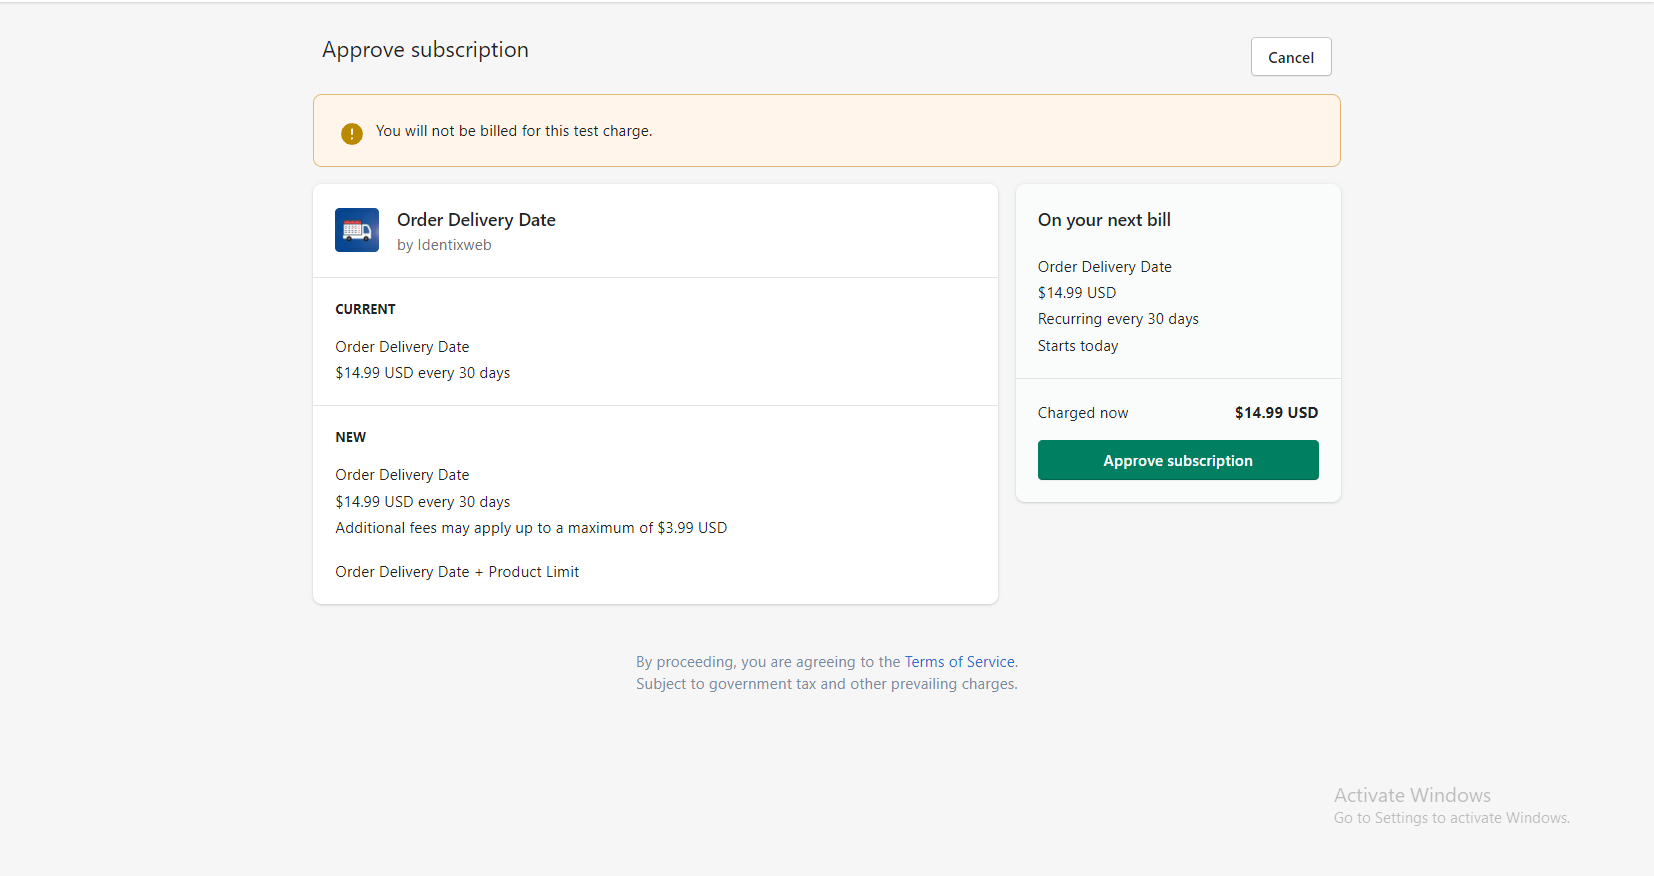Open the Terms of Service link
The image size is (1654, 876).
[959, 662]
